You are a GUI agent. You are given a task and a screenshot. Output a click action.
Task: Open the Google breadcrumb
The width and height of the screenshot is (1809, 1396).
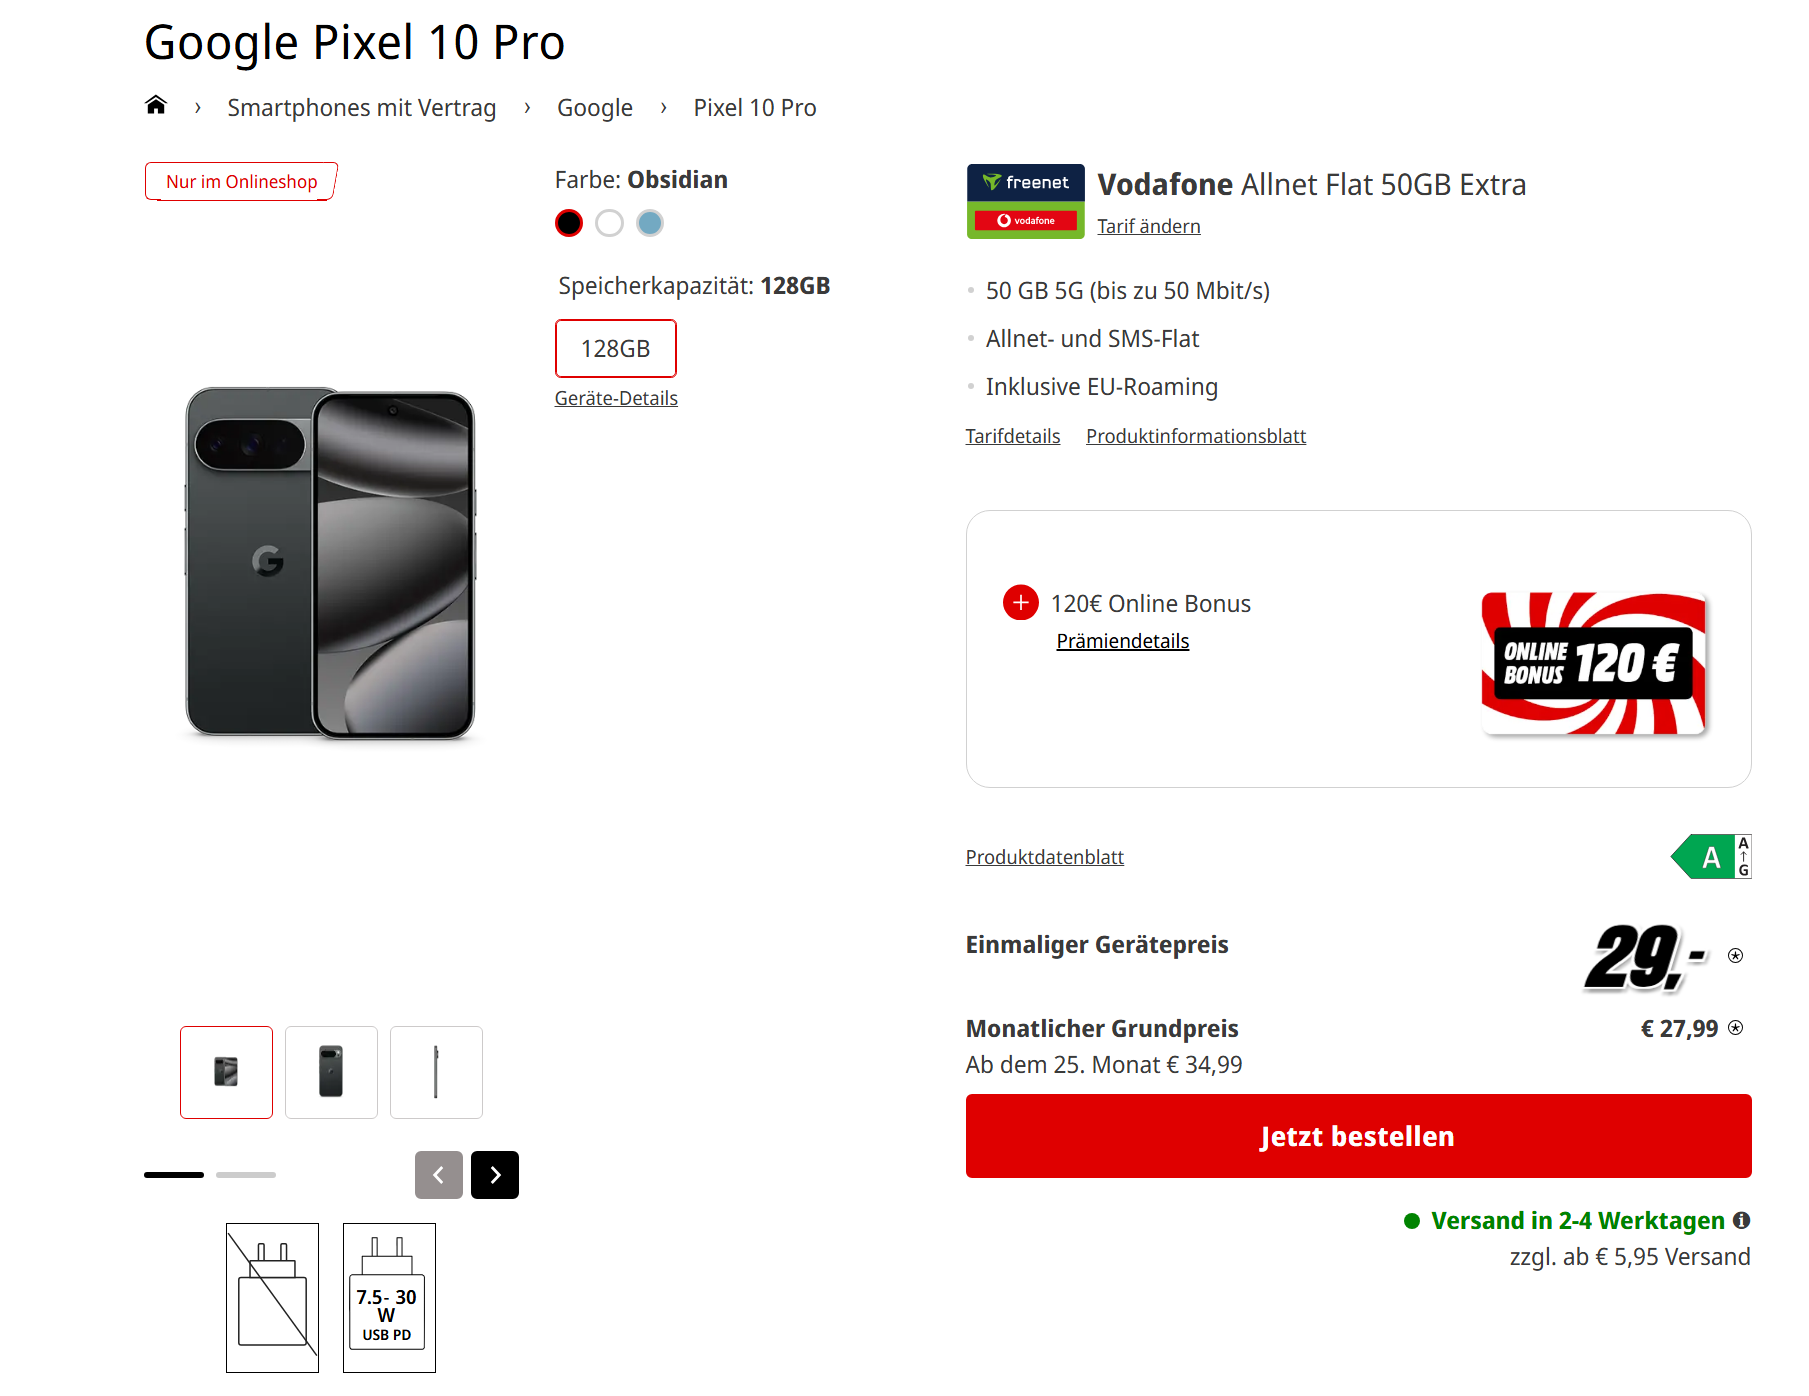pos(595,108)
